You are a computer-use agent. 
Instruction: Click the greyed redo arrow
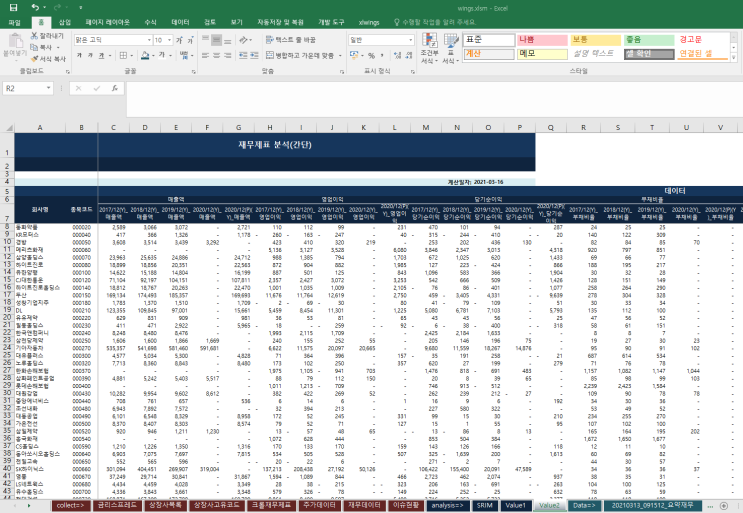coord(57,7)
